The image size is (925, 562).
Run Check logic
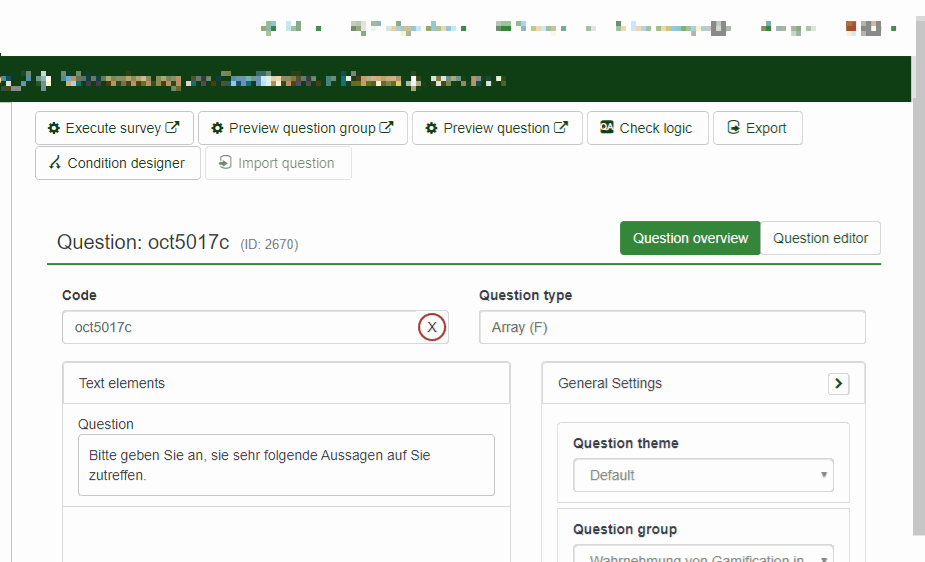pyautogui.click(x=648, y=128)
